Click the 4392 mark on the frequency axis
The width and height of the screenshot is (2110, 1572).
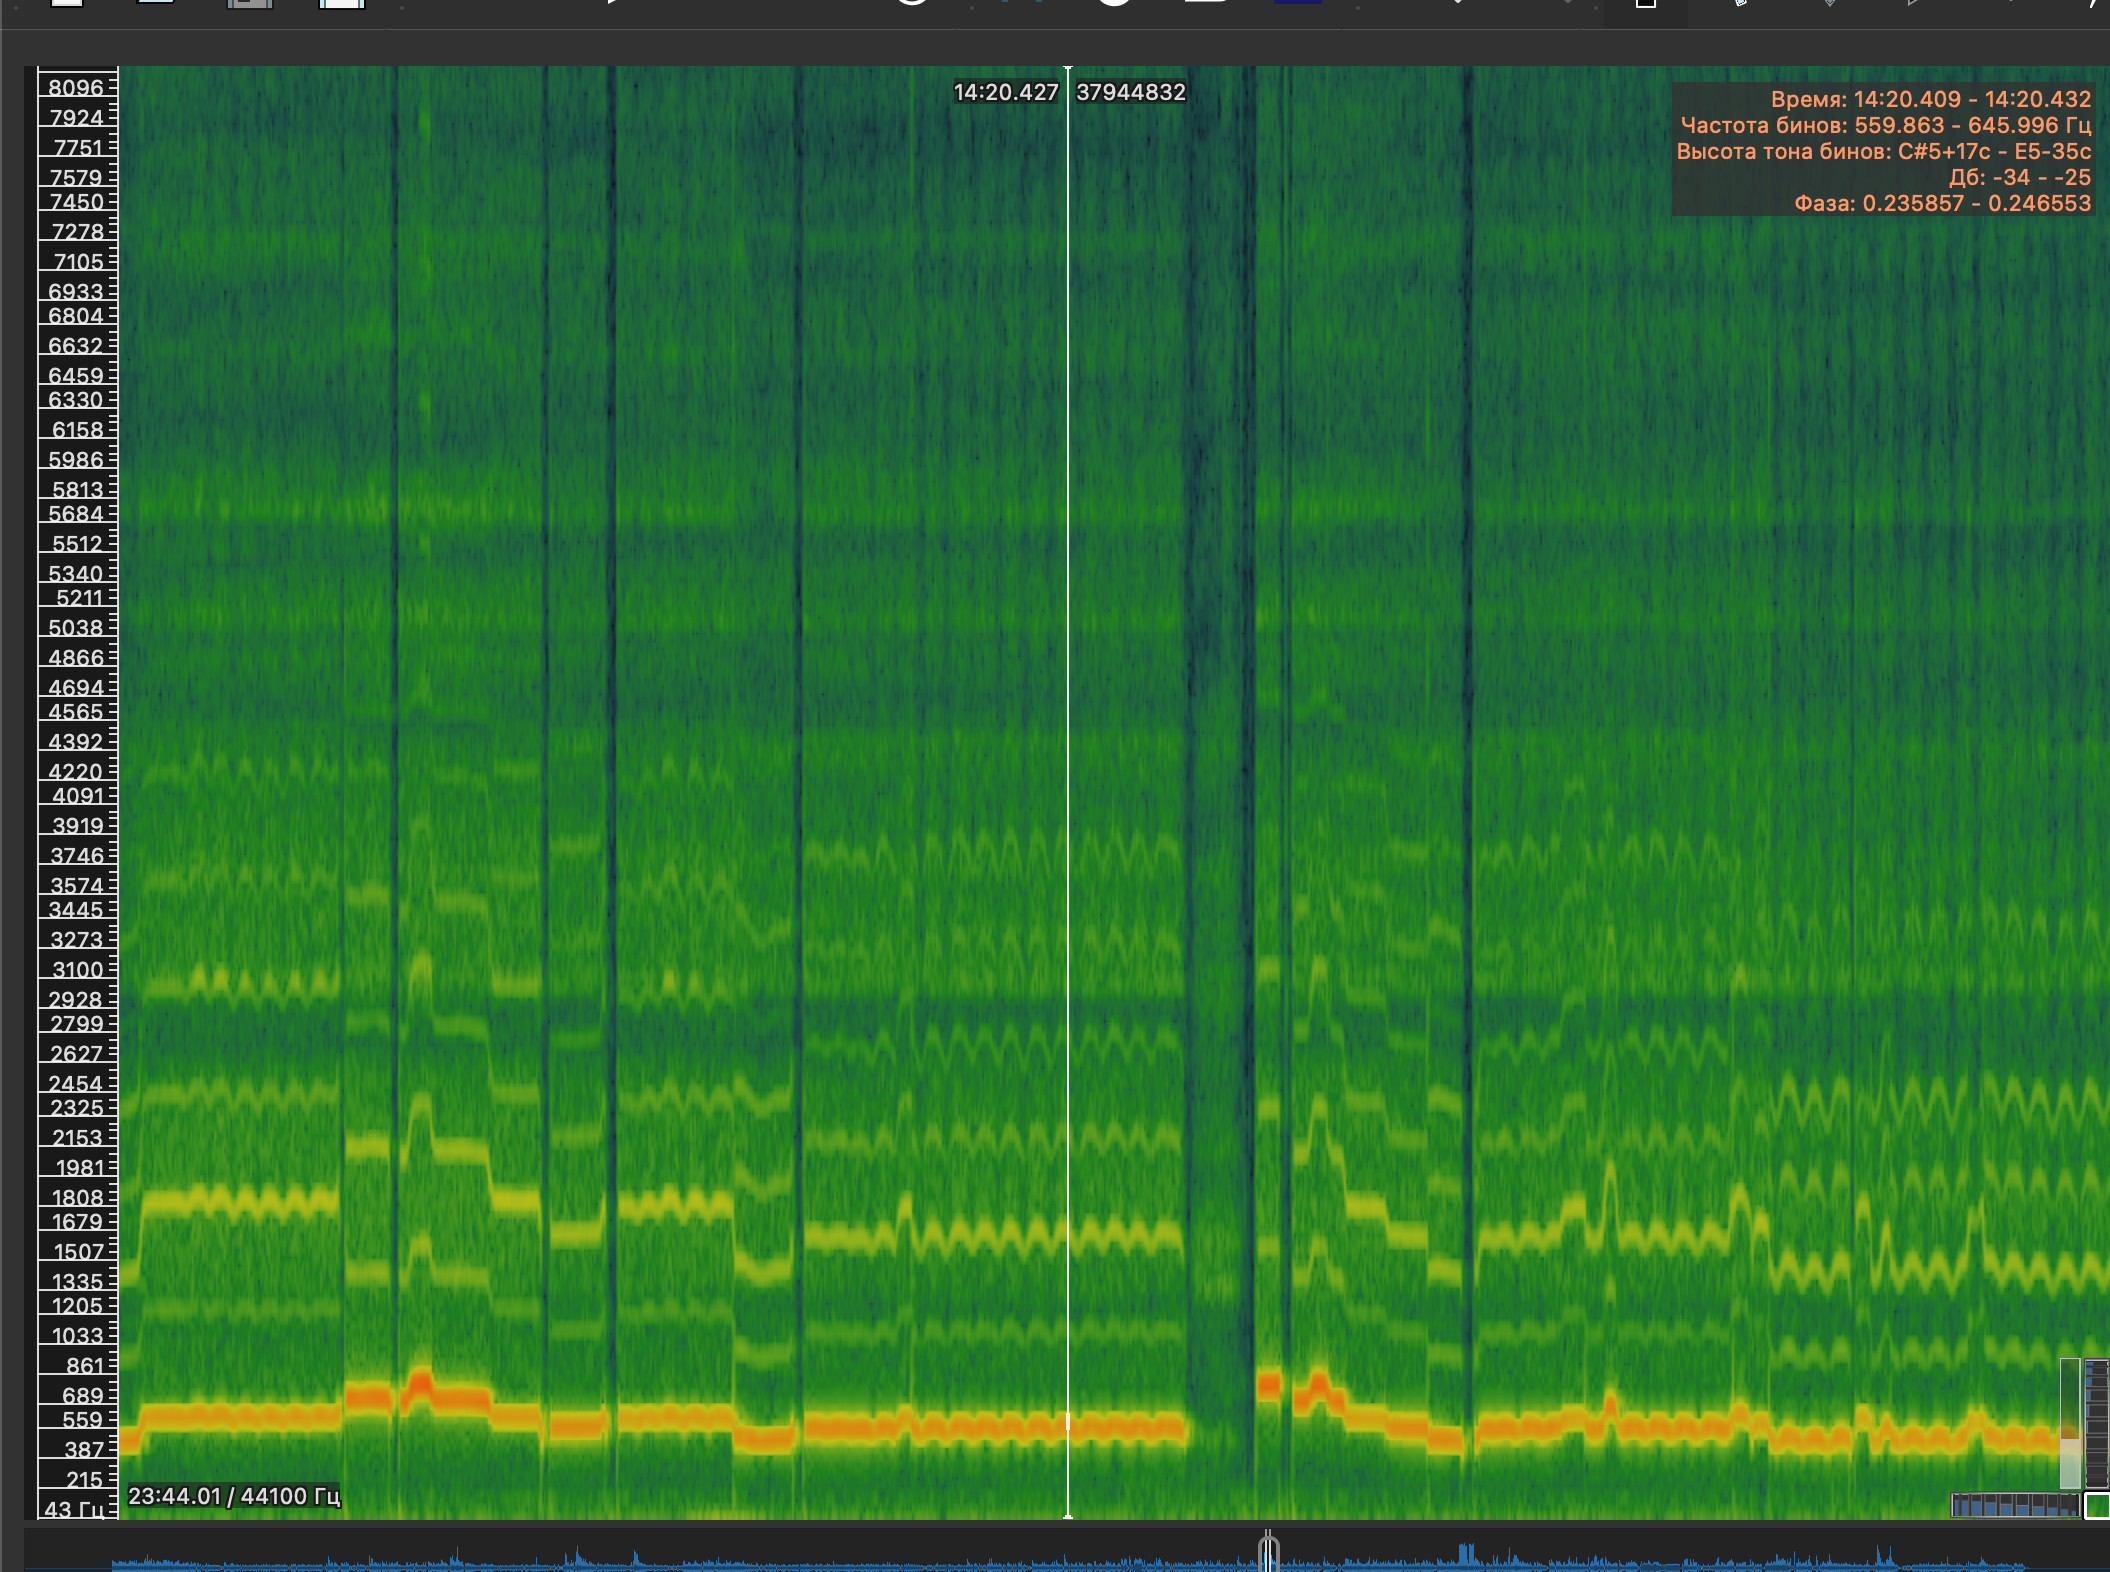[76, 742]
